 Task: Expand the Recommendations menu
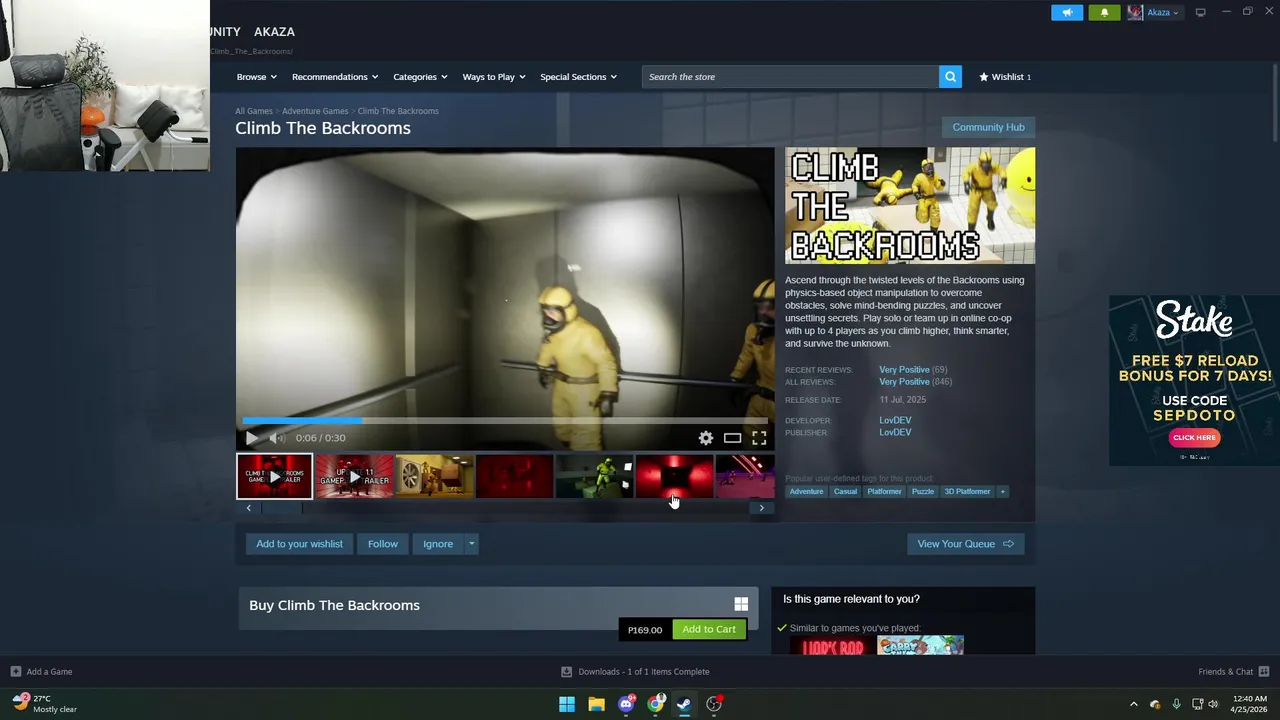click(x=335, y=77)
